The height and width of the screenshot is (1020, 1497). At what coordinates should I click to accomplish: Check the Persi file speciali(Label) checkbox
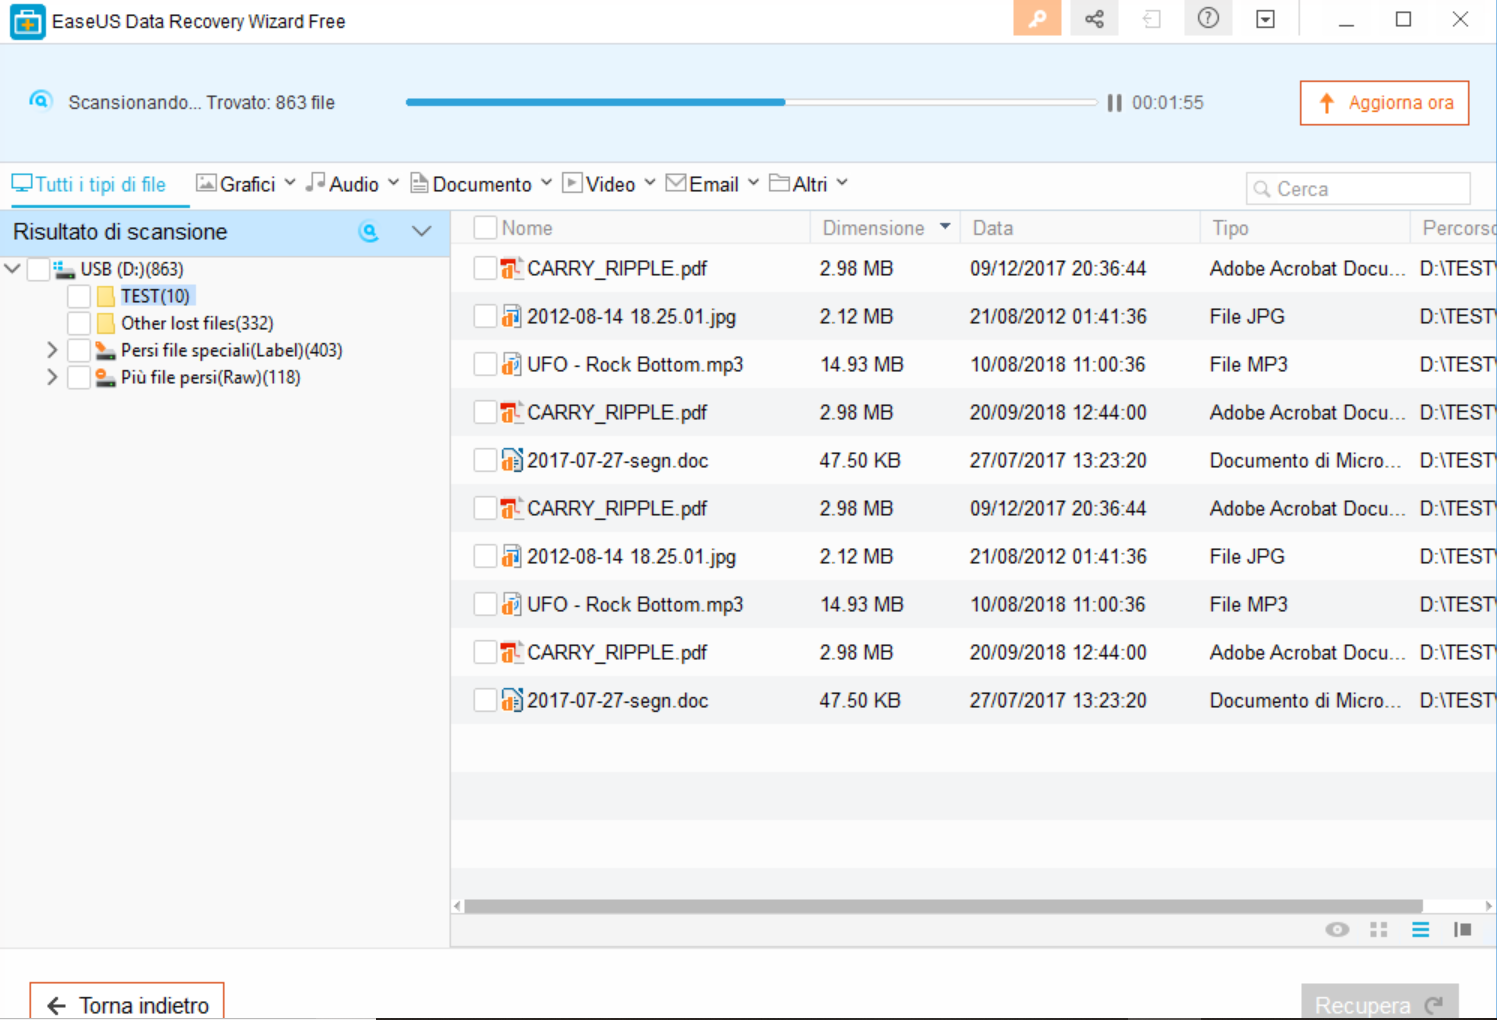tap(79, 350)
